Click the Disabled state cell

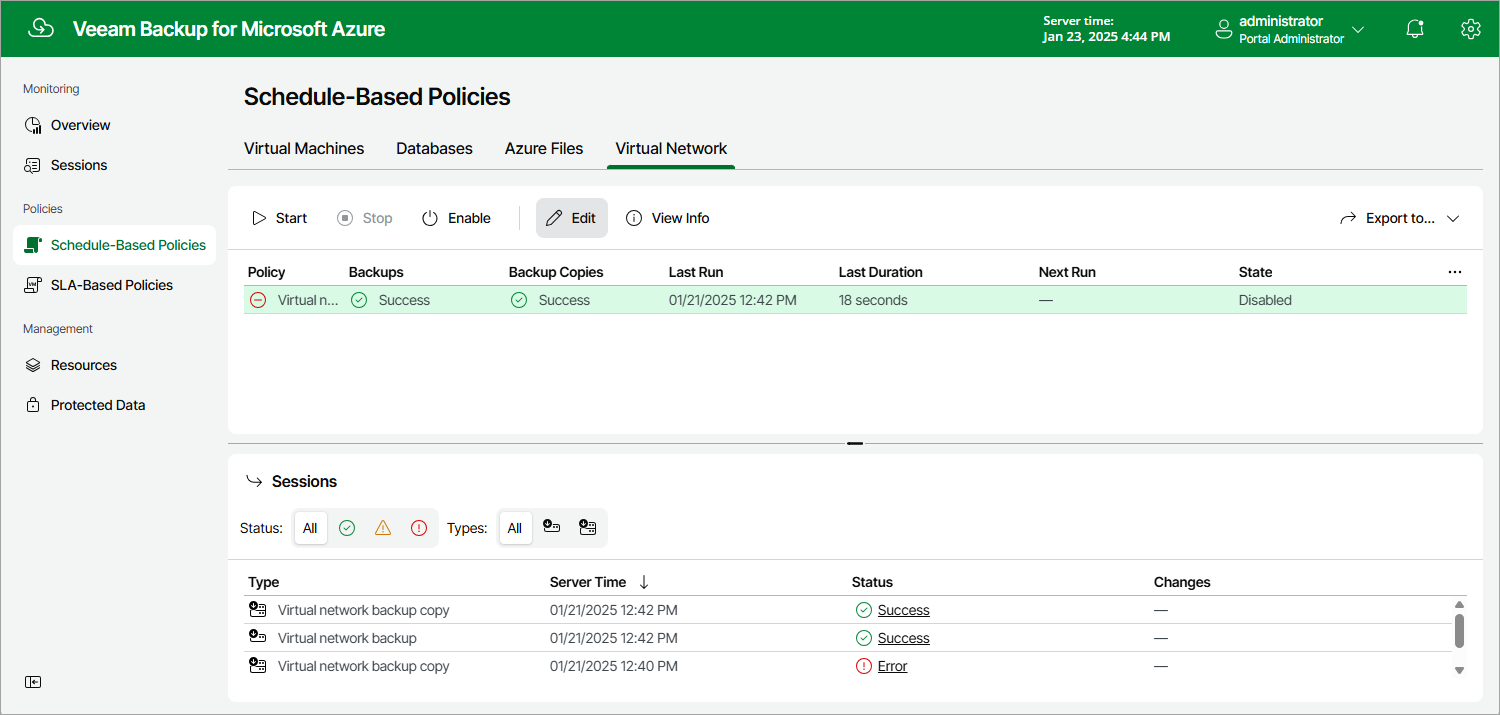tap(1265, 300)
